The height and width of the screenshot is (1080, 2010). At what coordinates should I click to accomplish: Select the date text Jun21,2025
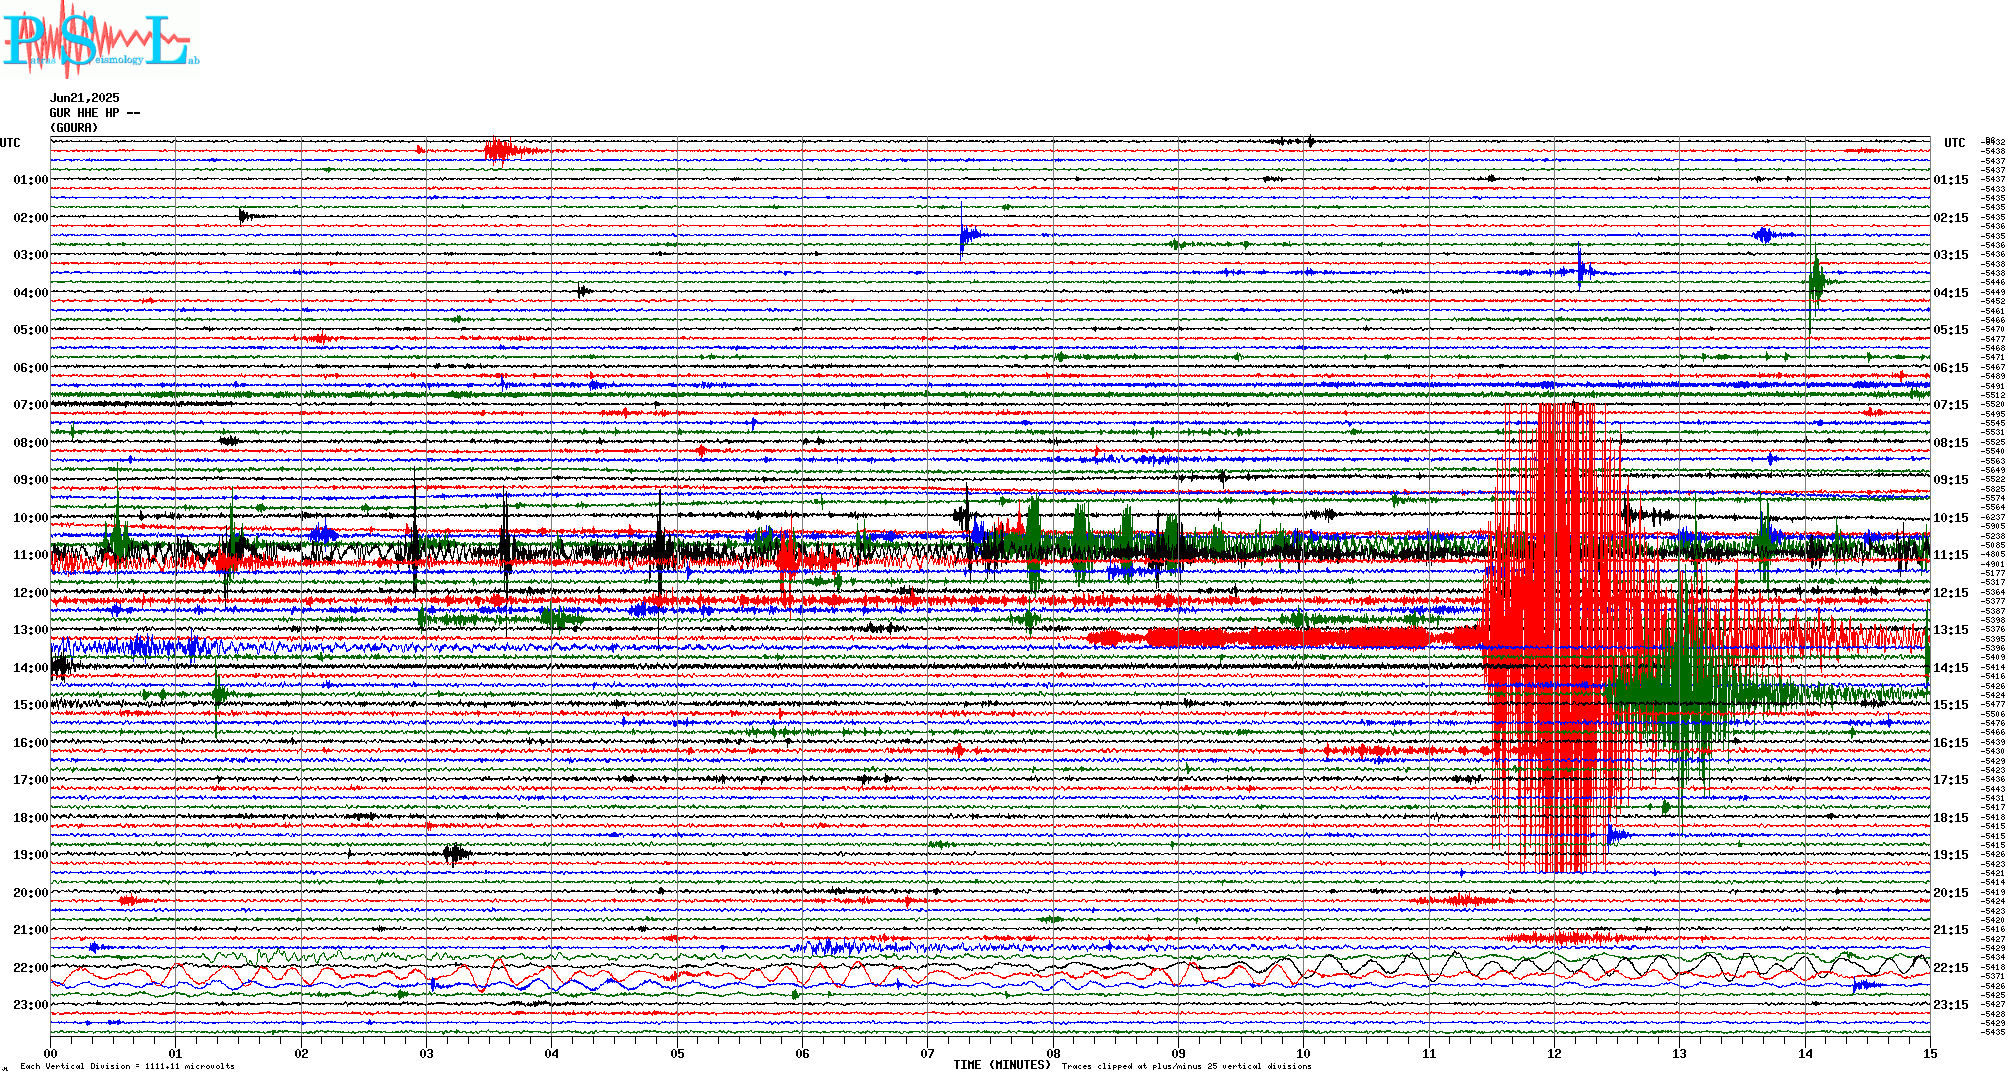pyautogui.click(x=85, y=98)
